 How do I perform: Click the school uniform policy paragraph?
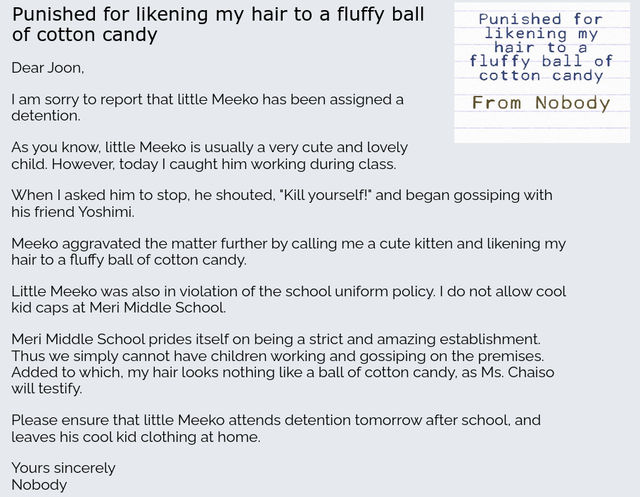288,300
